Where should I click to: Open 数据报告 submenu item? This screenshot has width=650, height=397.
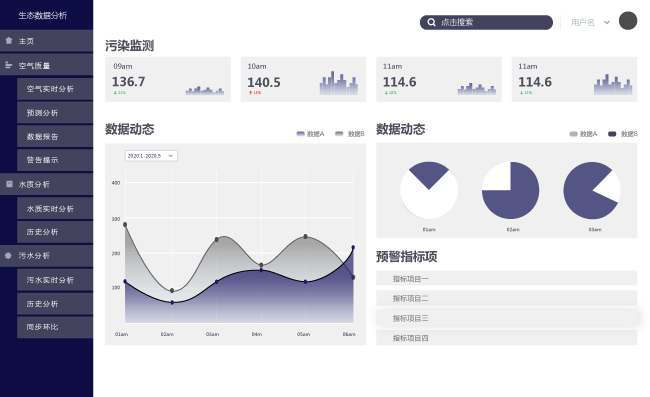[x=55, y=136]
